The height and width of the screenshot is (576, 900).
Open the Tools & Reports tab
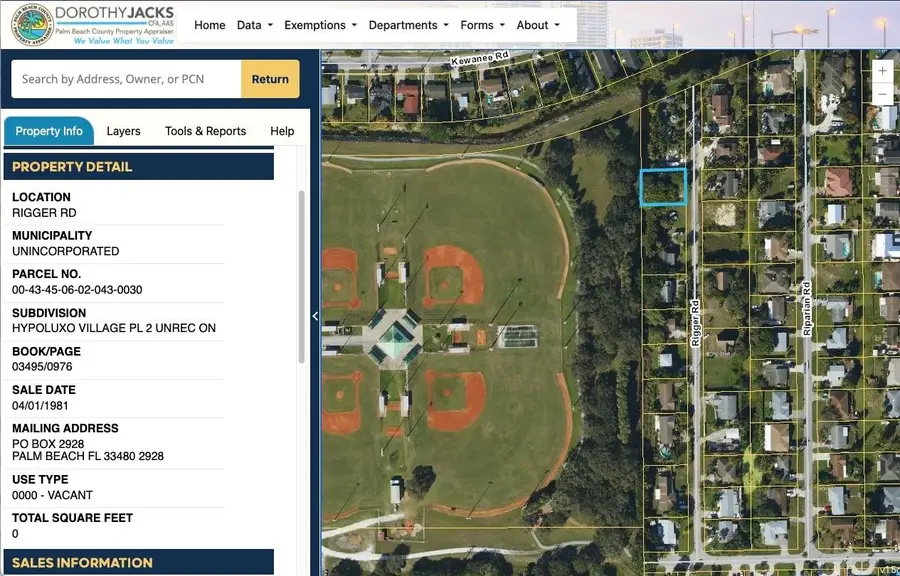point(205,131)
